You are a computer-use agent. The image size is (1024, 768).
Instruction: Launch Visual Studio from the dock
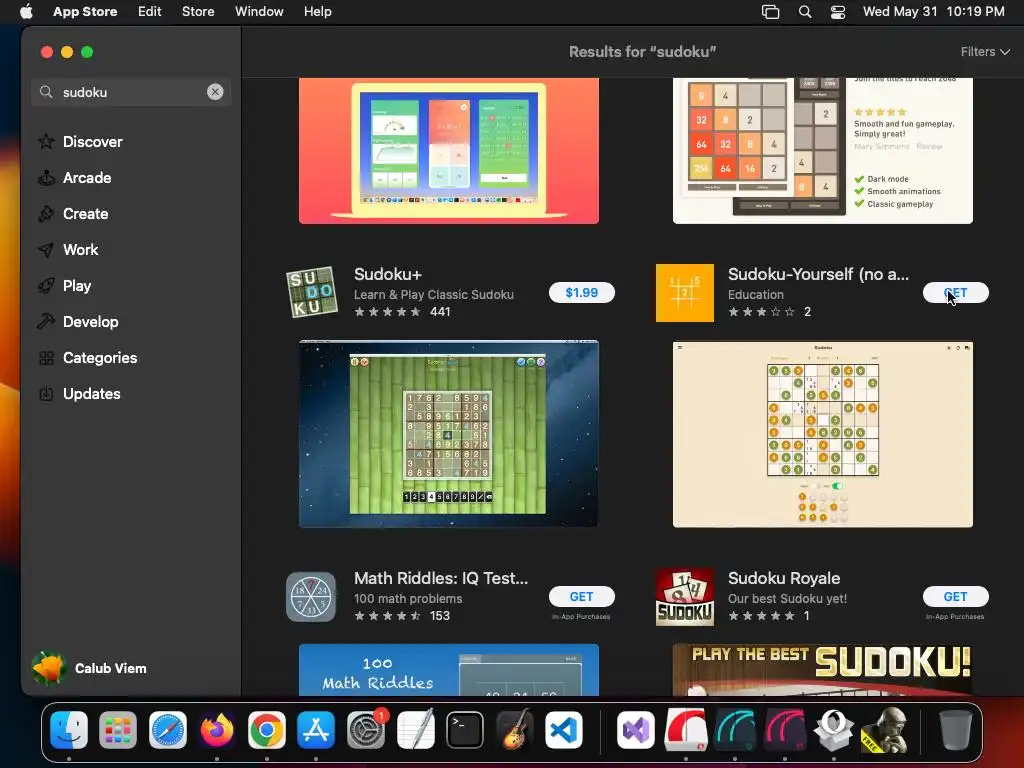click(635, 729)
